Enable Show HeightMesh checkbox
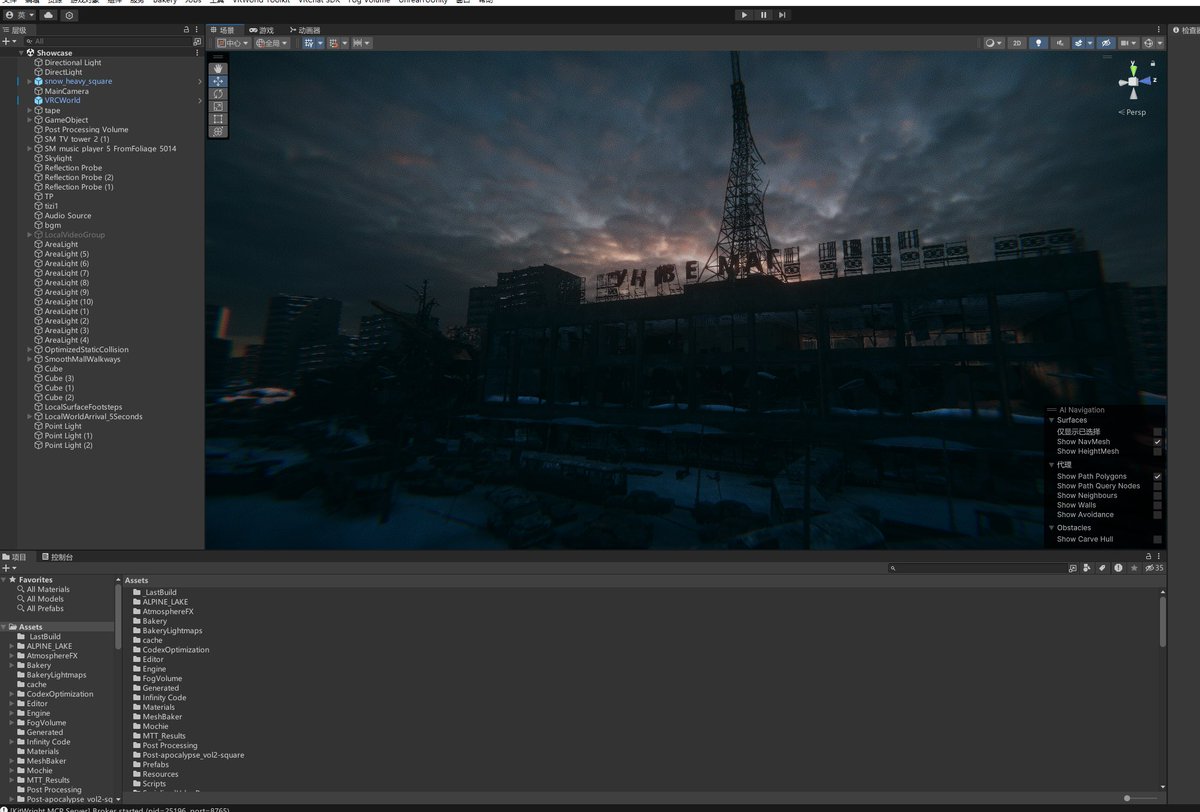 point(1157,452)
